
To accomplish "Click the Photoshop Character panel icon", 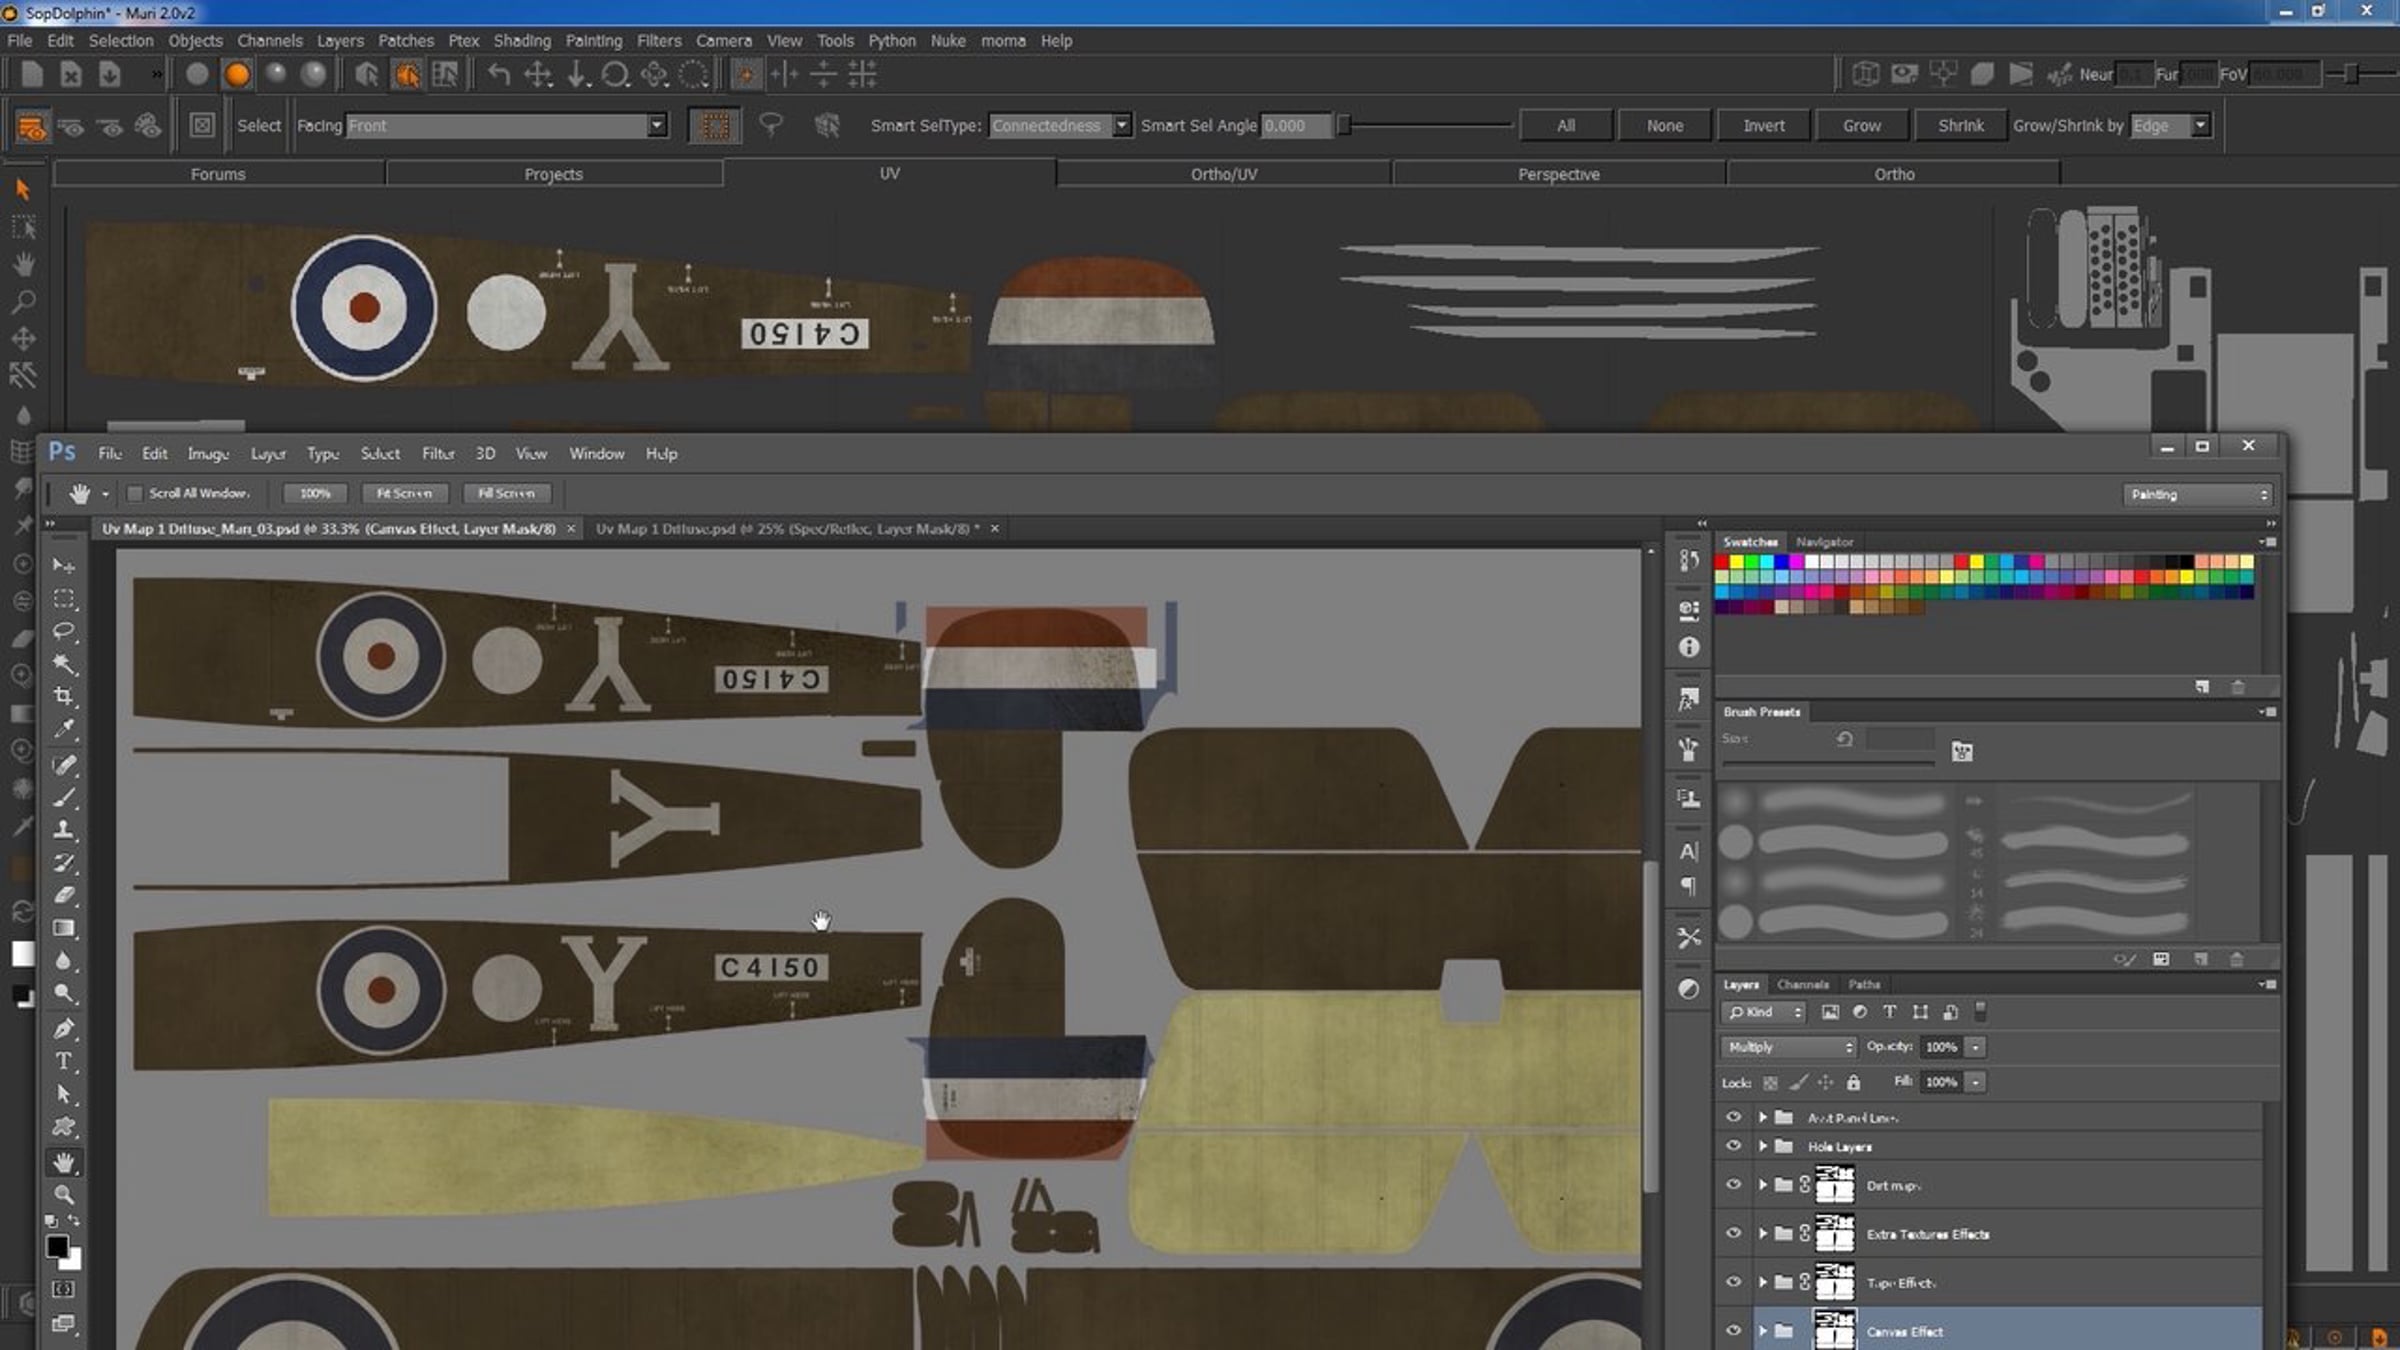I will [x=1689, y=852].
